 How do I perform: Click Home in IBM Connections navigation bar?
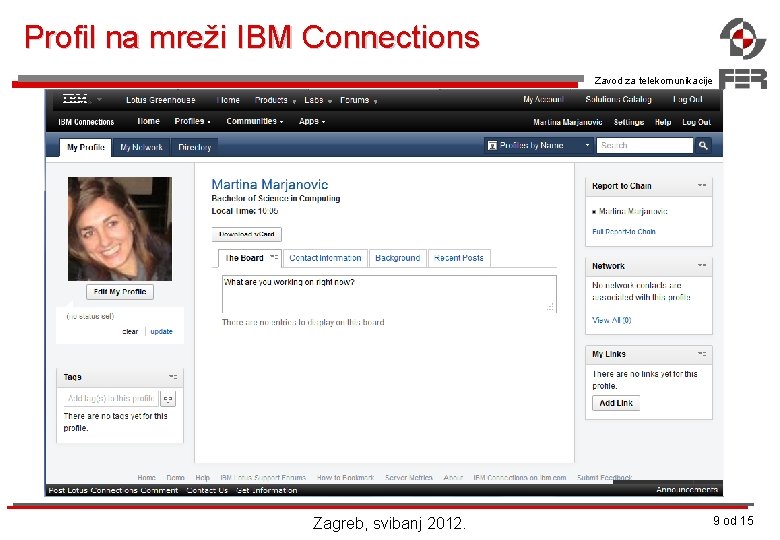148,121
